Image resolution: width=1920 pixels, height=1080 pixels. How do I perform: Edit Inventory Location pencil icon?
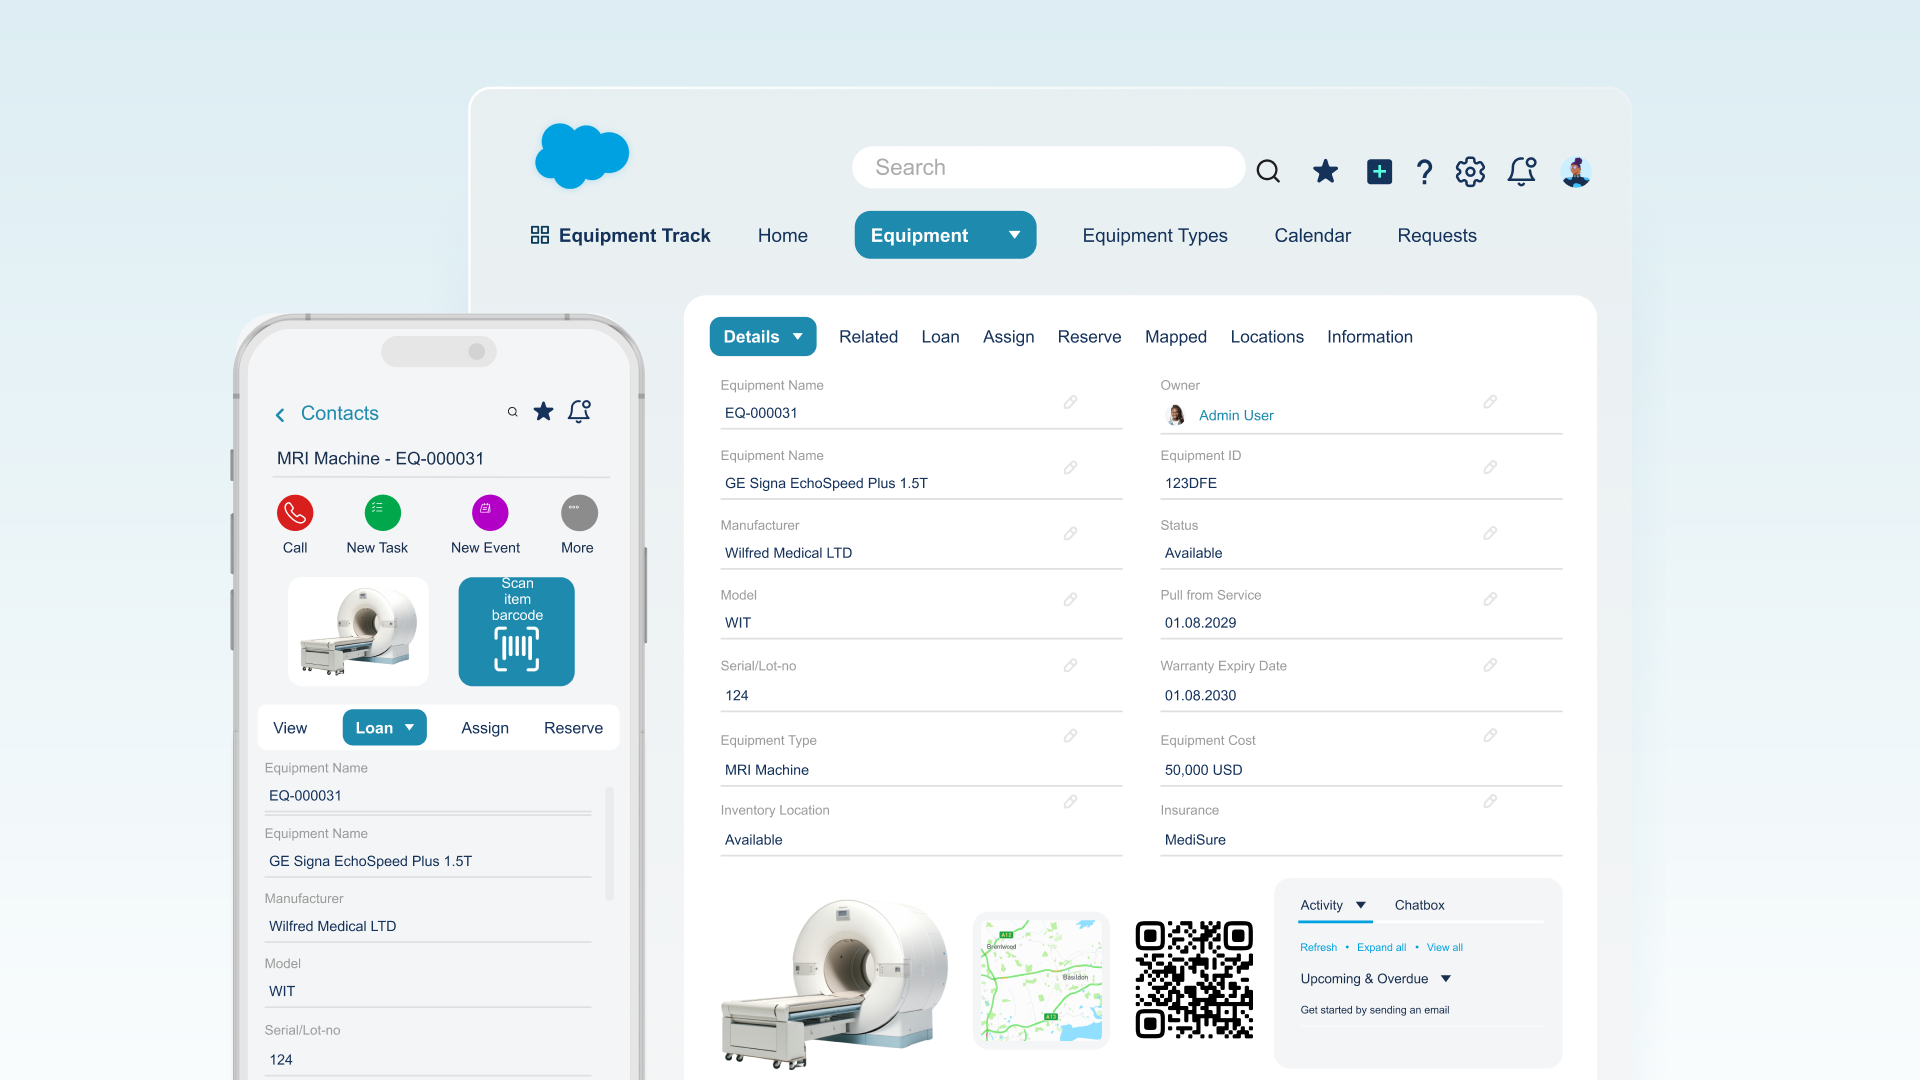[x=1070, y=802]
